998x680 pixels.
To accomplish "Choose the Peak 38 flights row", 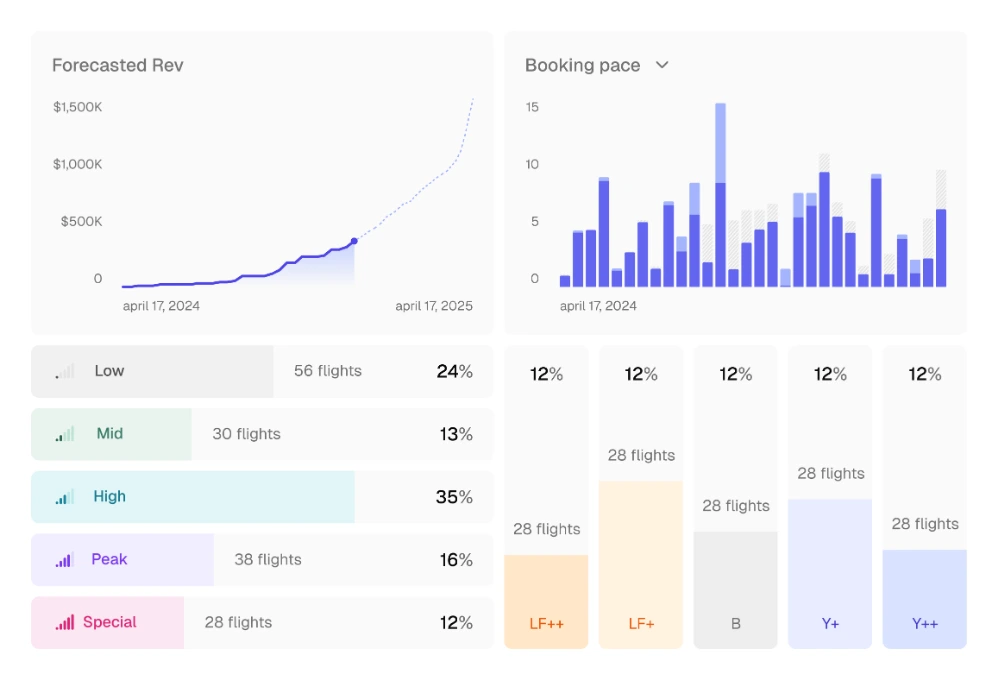I will click(262, 560).
